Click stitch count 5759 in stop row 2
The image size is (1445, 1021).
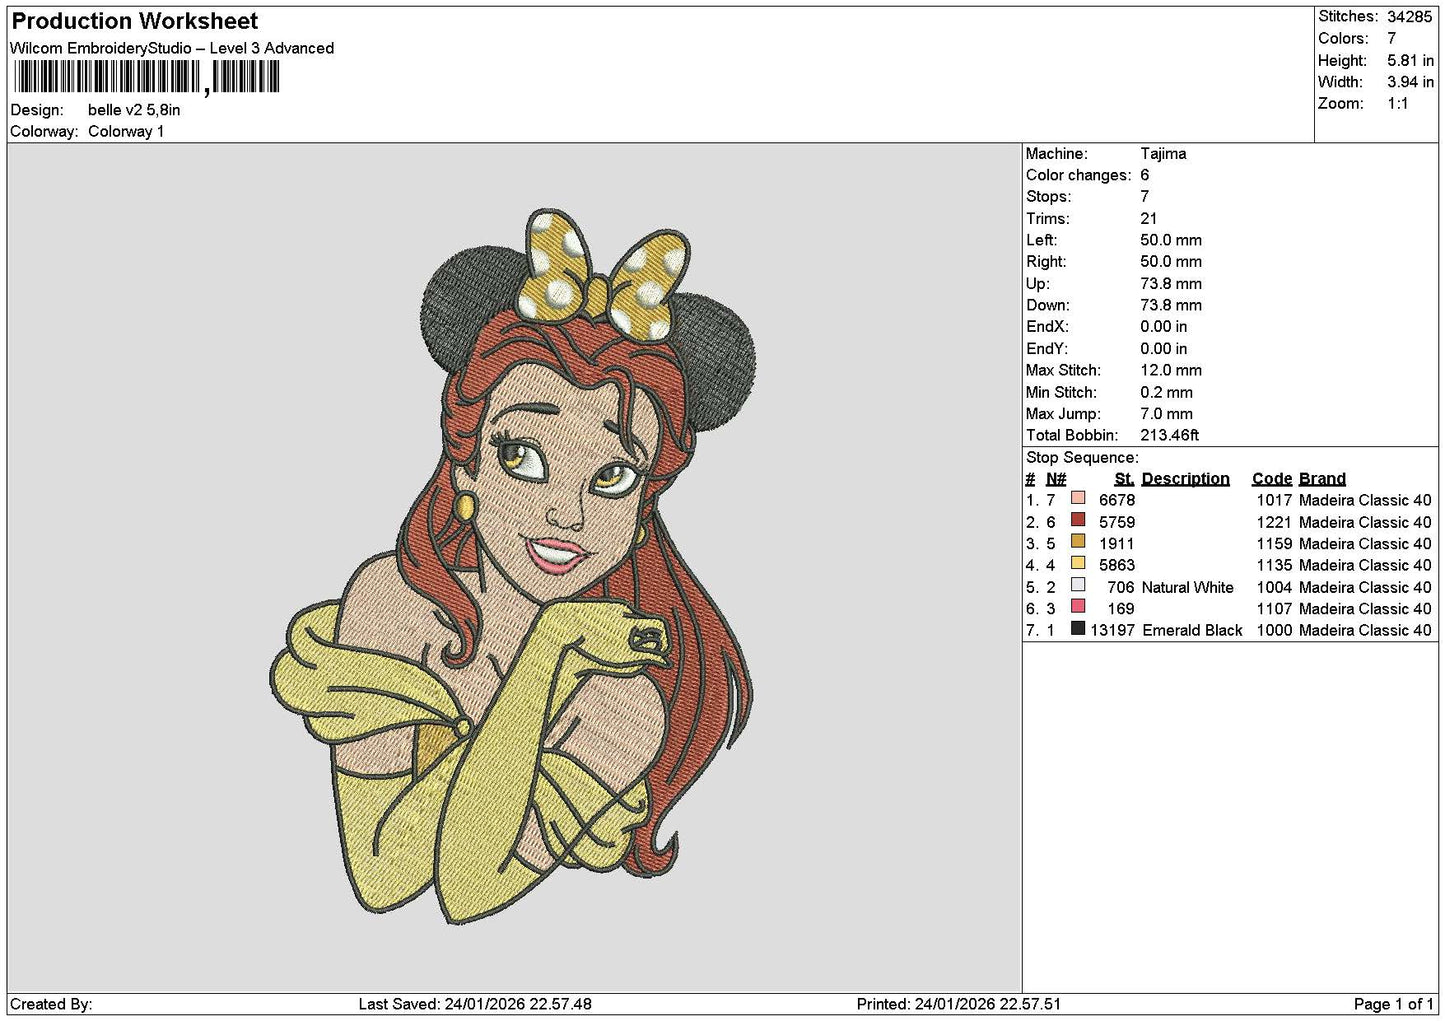[x=1117, y=522]
